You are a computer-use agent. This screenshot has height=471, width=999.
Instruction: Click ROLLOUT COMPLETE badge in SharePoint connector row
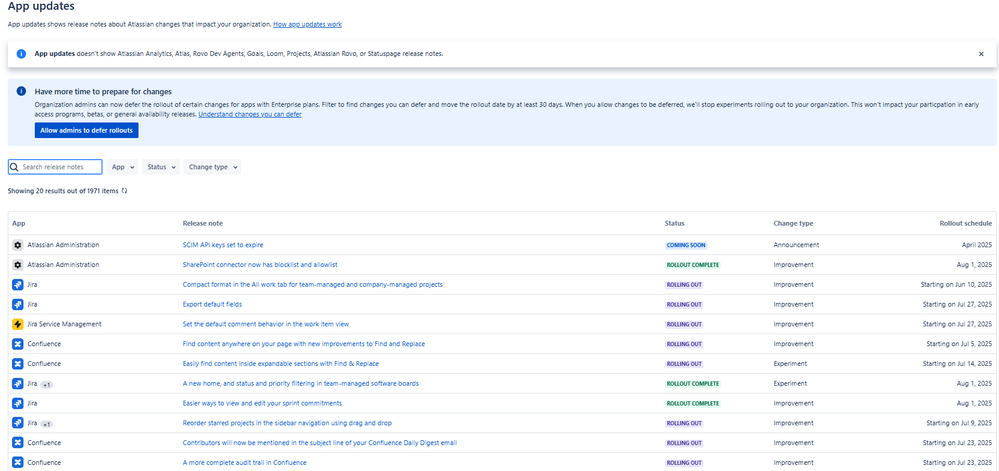(x=693, y=264)
